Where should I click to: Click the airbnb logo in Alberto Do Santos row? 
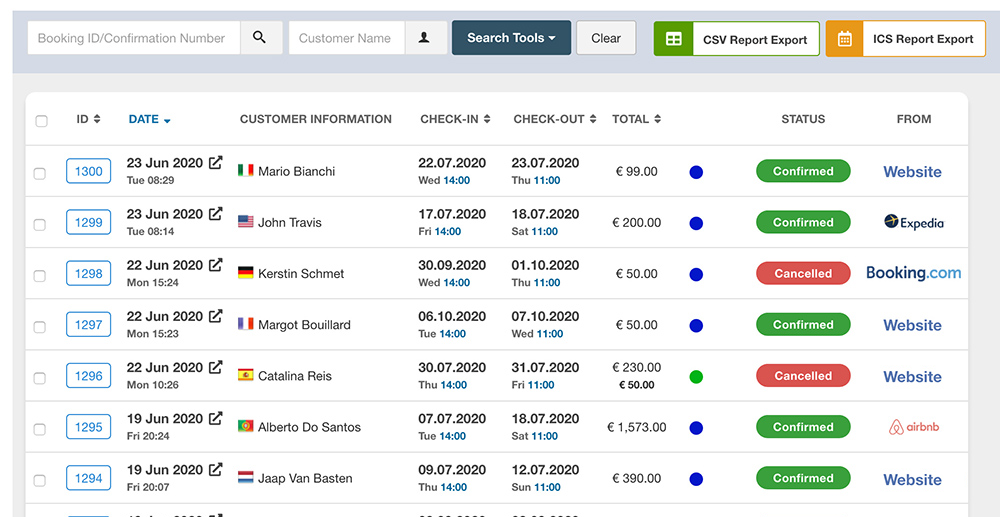(914, 427)
